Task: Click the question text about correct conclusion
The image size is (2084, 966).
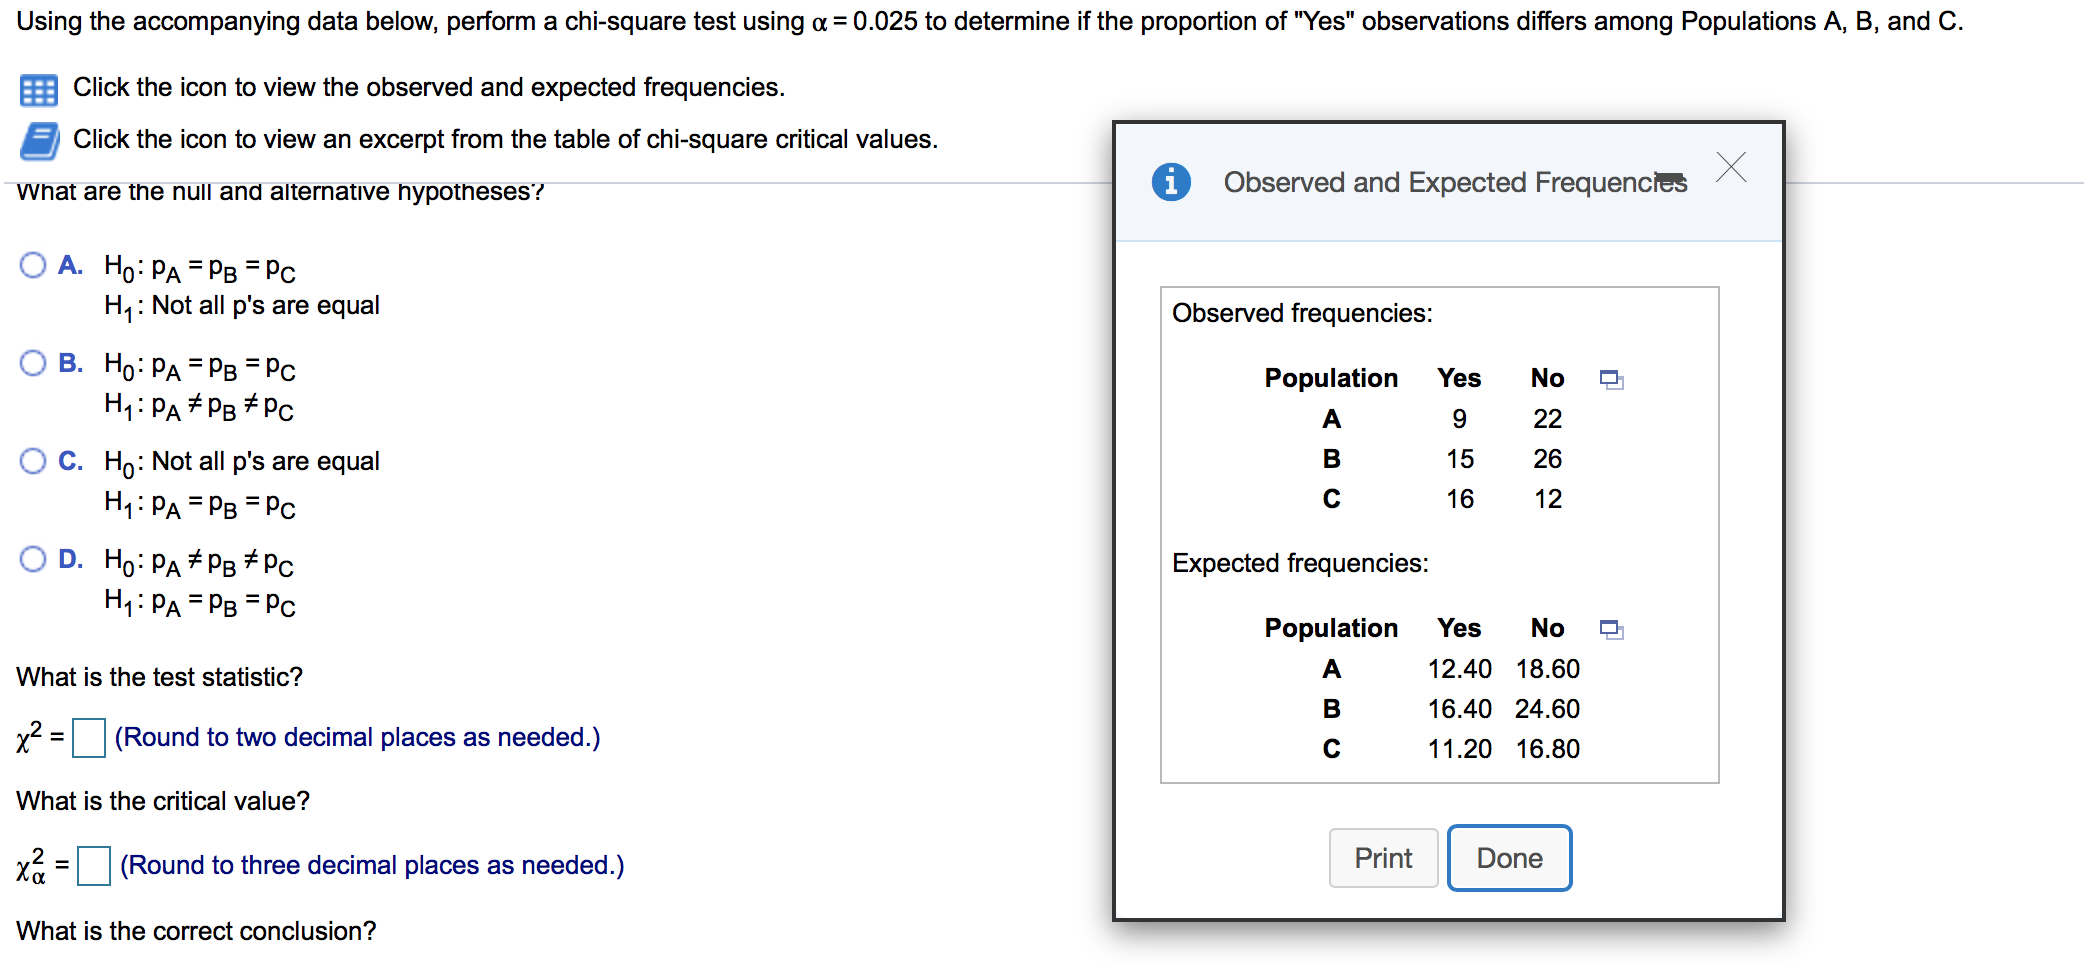Action: coord(197,931)
